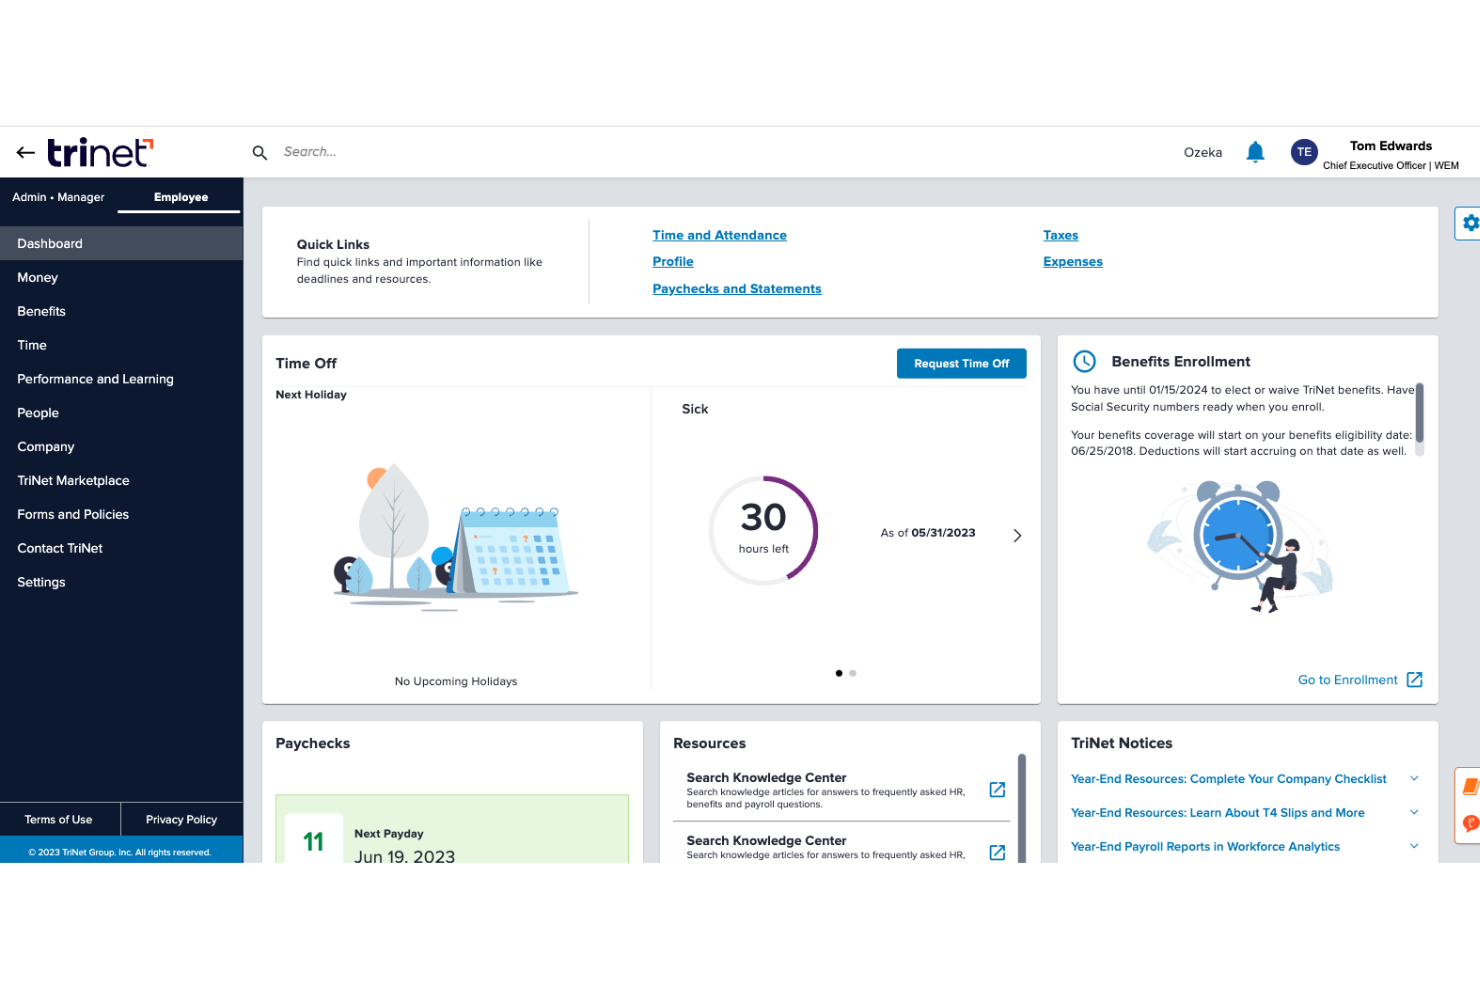This screenshot has height=987, width=1480.
Task: Expand the Year-End Payroll Reports in Workforce Analytics notice
Action: pyautogui.click(x=1413, y=846)
